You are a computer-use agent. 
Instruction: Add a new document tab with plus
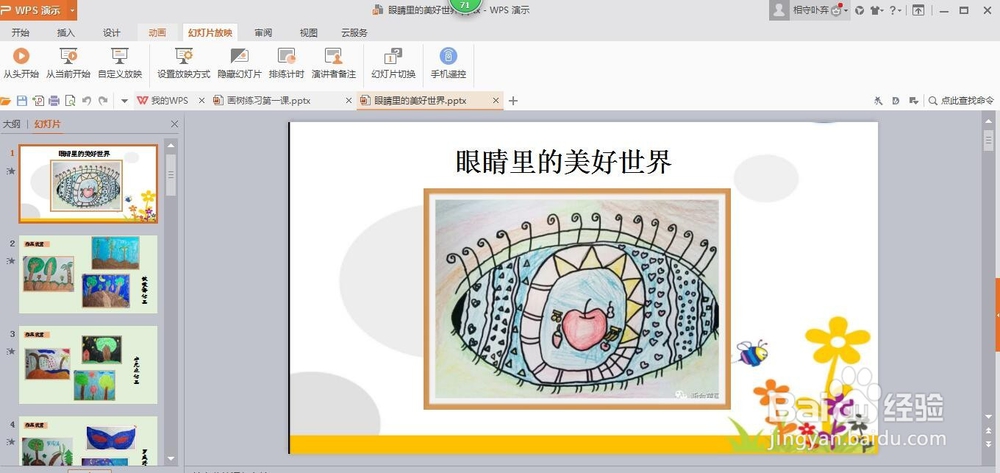coord(513,101)
